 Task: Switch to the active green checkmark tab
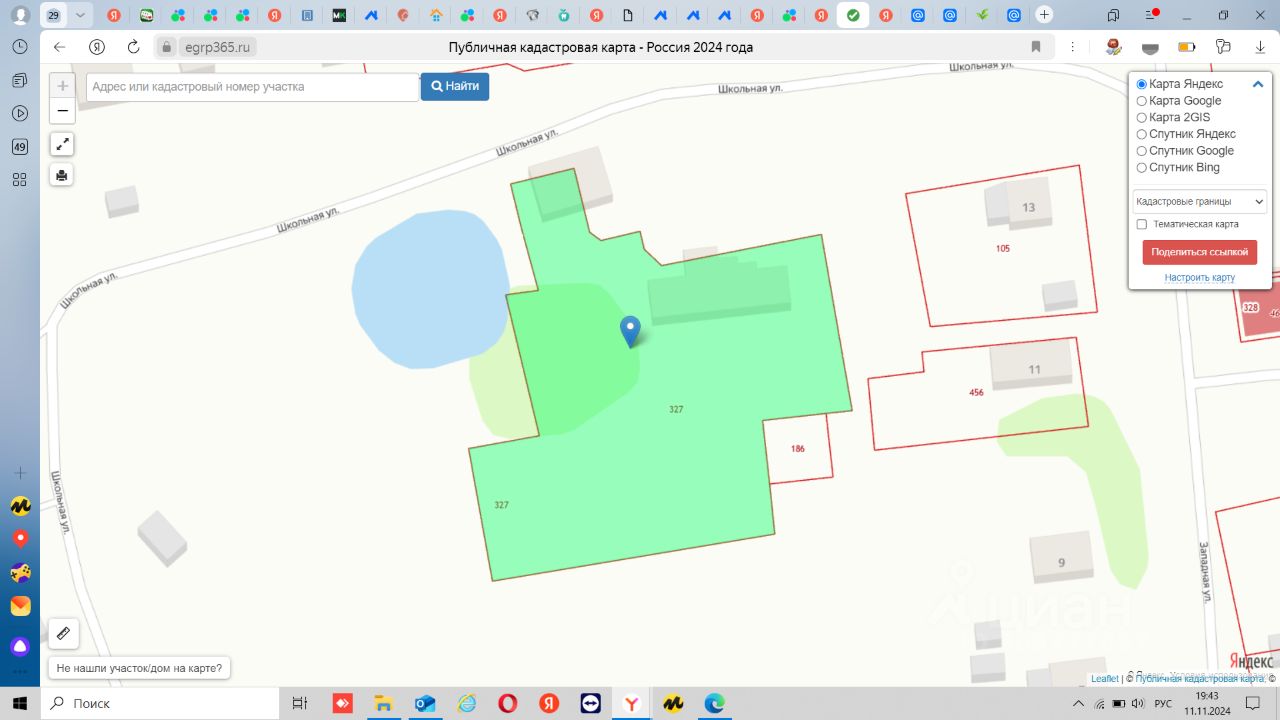852,15
